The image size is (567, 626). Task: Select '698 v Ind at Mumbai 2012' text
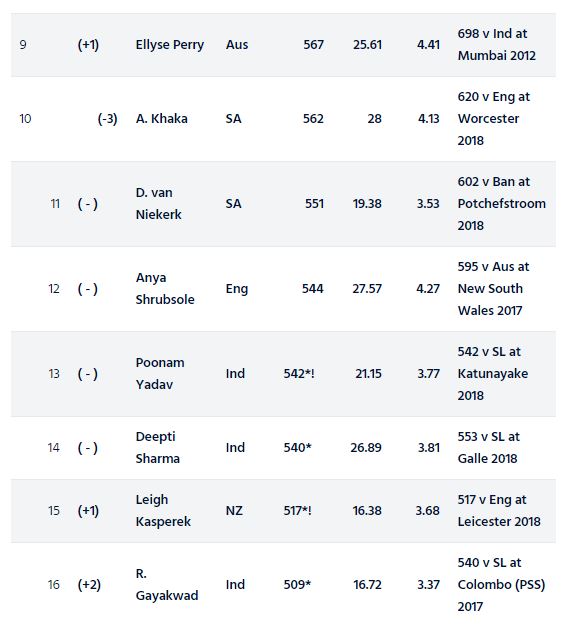pyautogui.click(x=497, y=44)
